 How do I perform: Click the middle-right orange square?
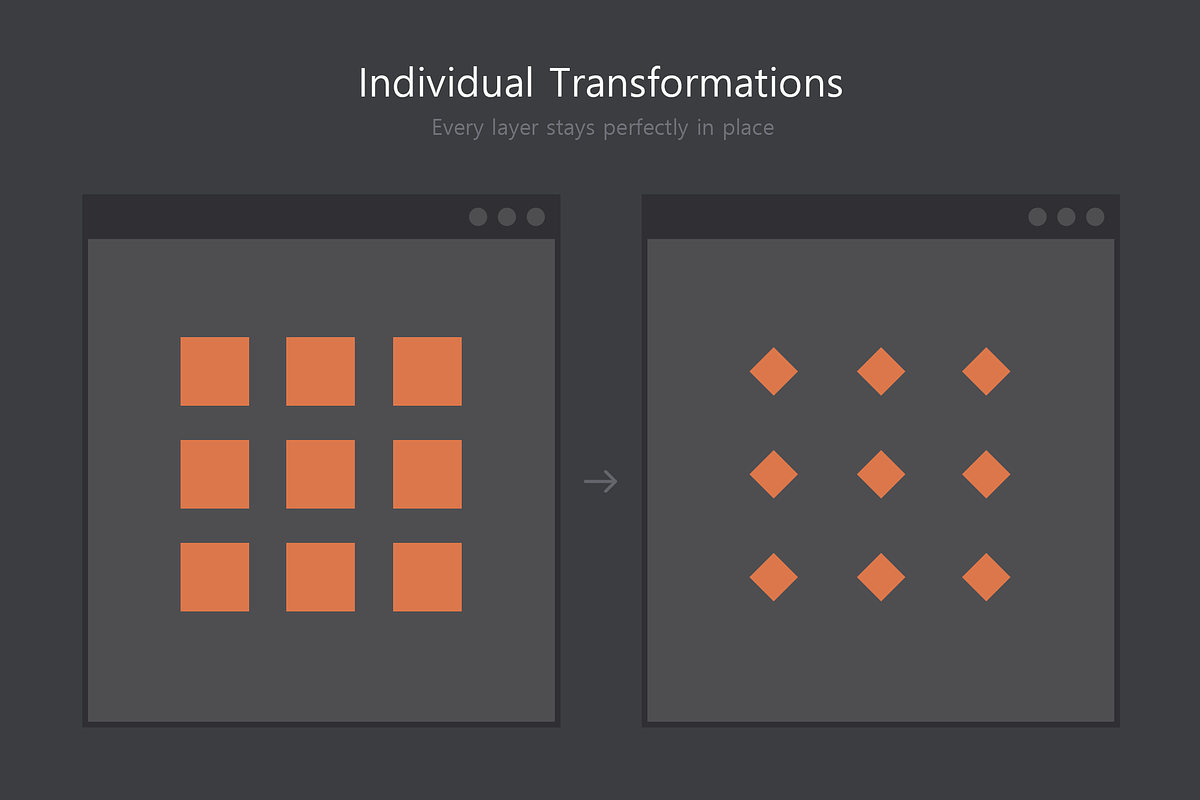pyautogui.click(x=426, y=474)
